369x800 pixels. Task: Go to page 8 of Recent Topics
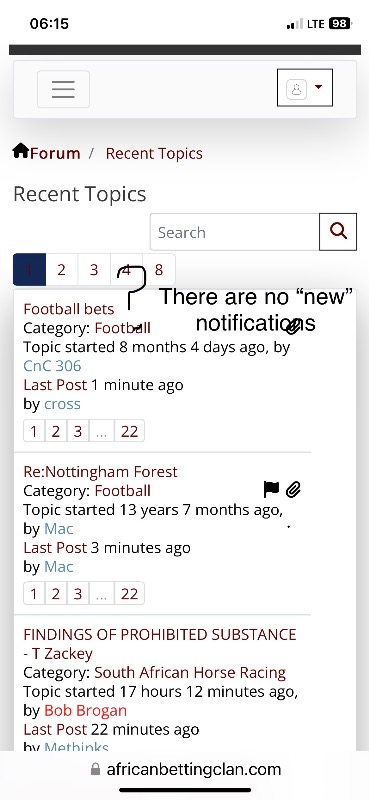click(x=159, y=269)
